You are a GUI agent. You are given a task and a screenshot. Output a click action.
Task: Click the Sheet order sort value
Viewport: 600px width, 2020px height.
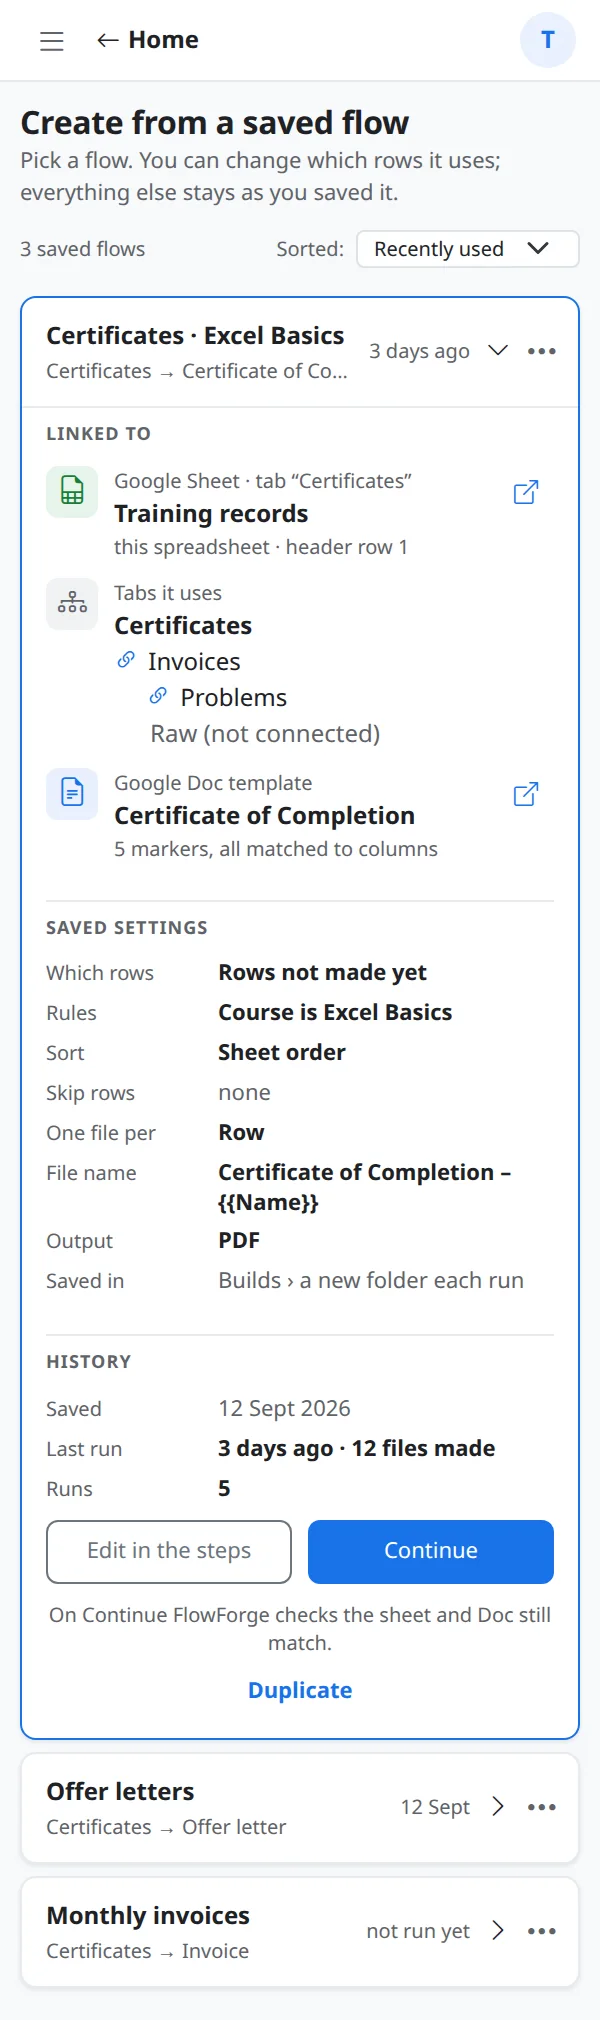click(282, 1053)
